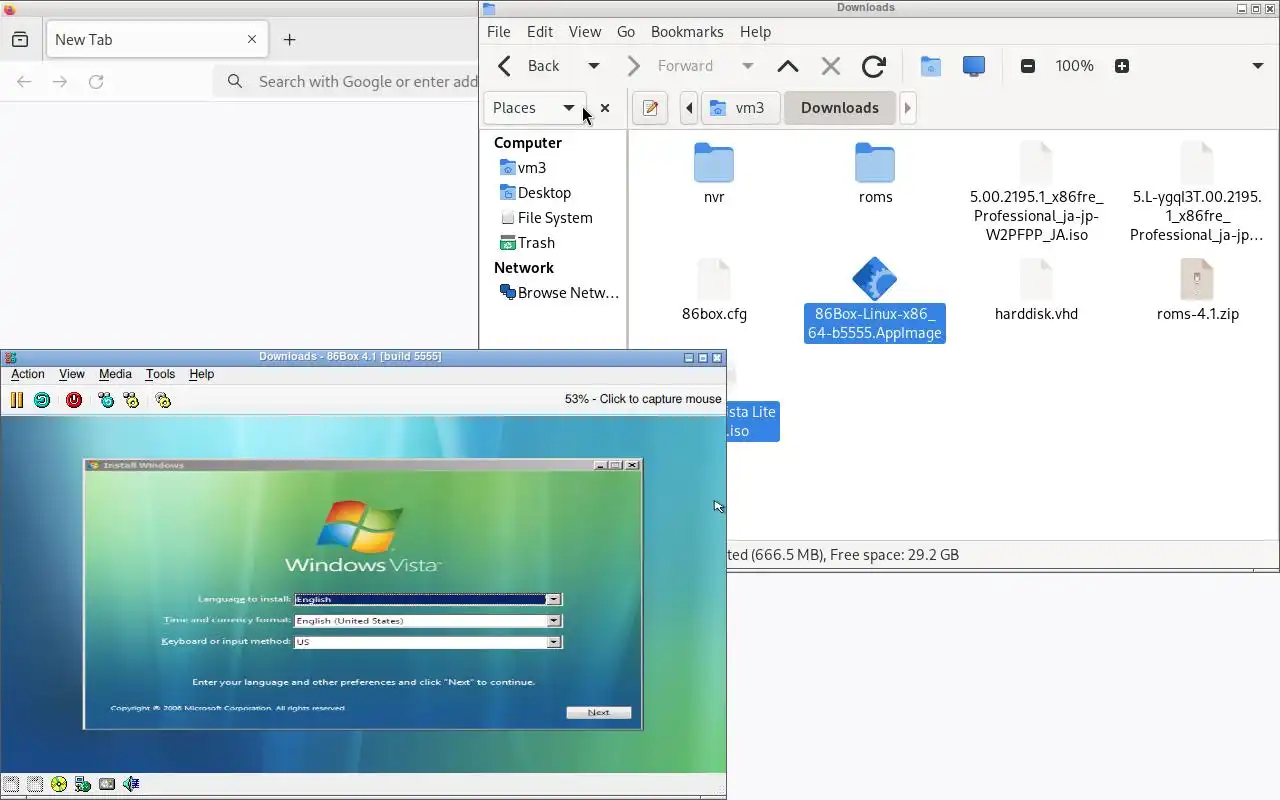Open 86Box settings gear icon
This screenshot has width=1280, height=800.
tap(163, 400)
